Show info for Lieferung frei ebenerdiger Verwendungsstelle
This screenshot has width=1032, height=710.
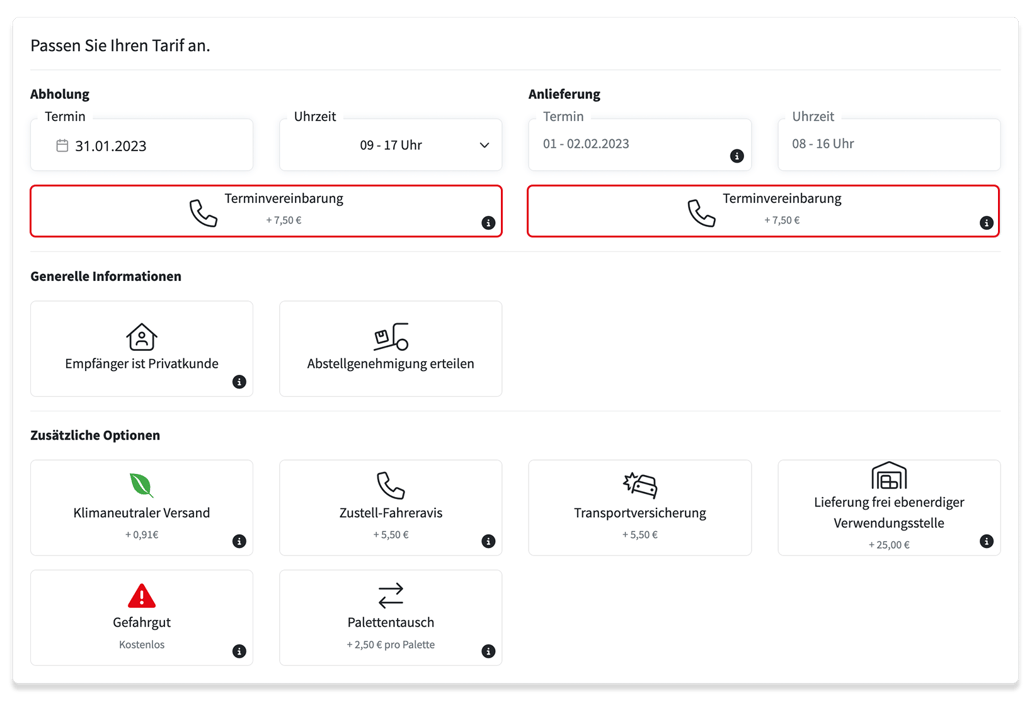point(987,542)
